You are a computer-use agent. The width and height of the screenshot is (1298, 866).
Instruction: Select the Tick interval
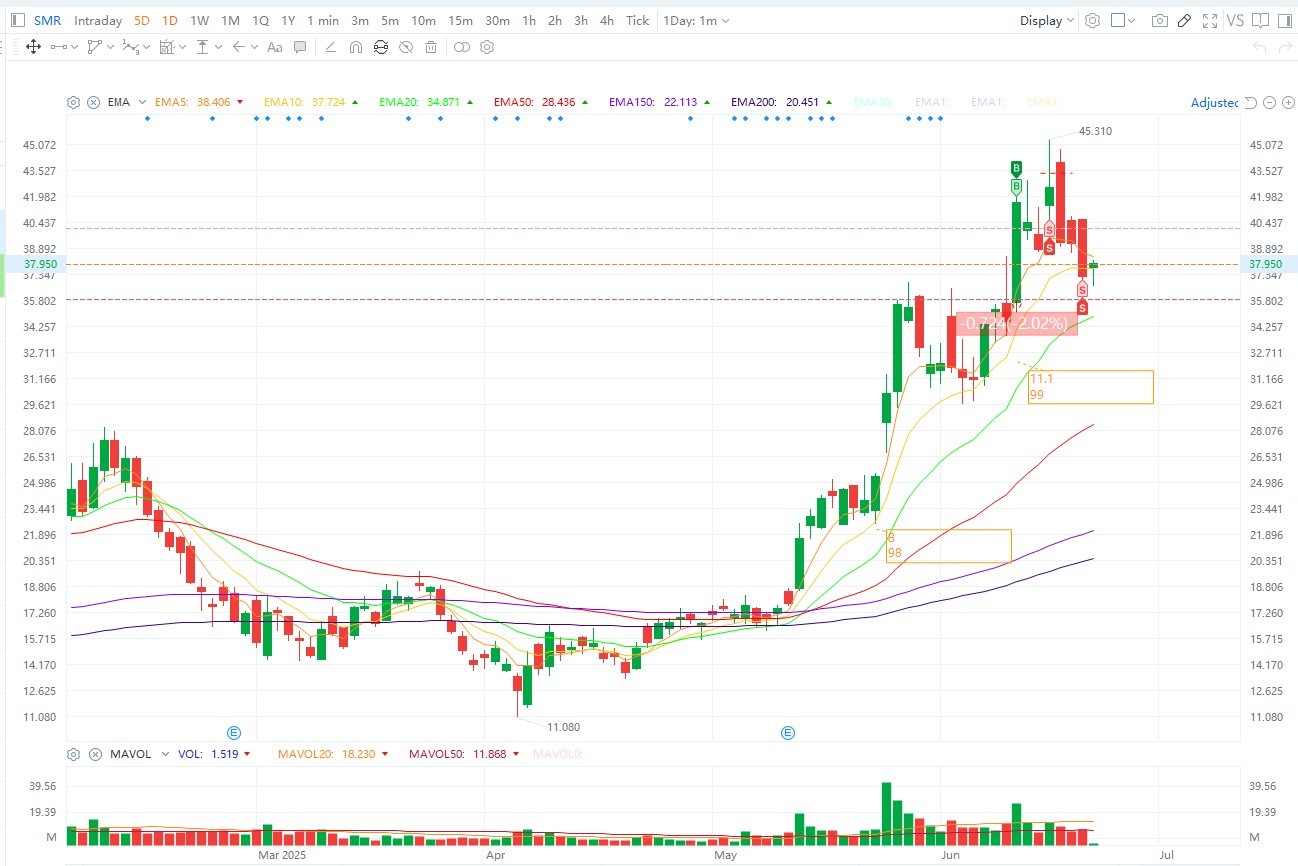(x=637, y=20)
